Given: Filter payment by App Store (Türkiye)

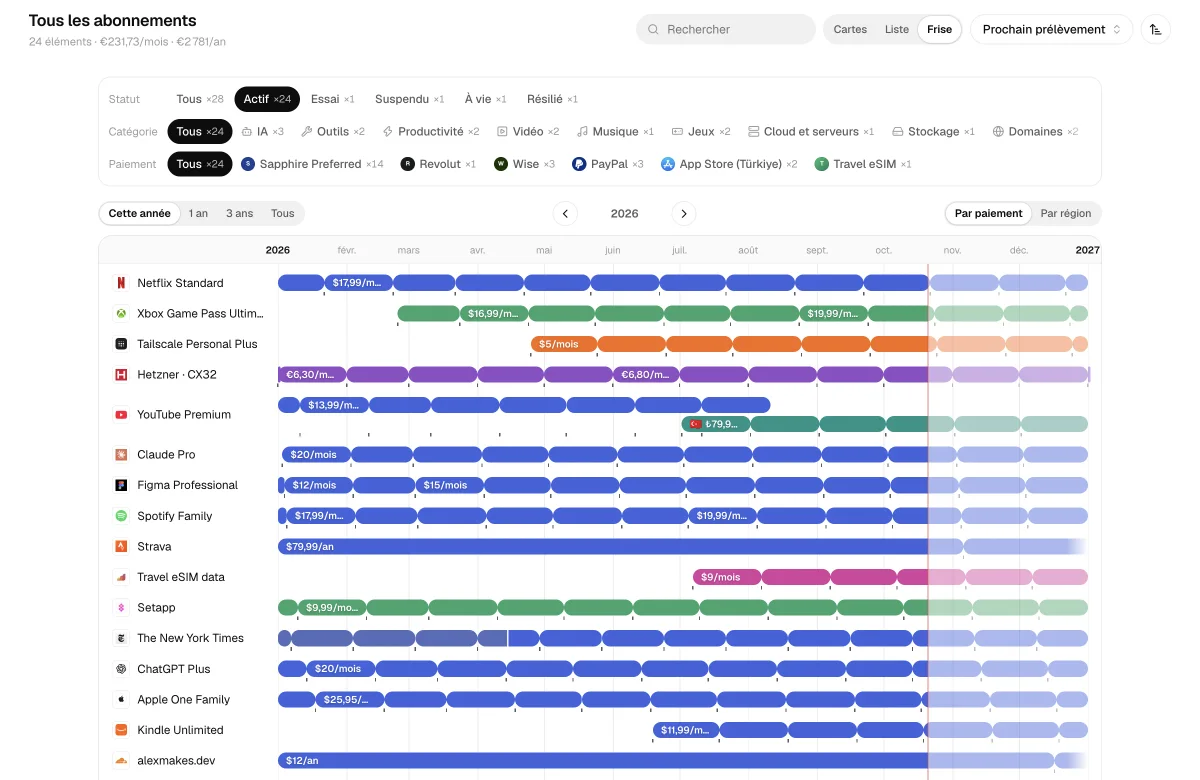Looking at the screenshot, I should 729,164.
